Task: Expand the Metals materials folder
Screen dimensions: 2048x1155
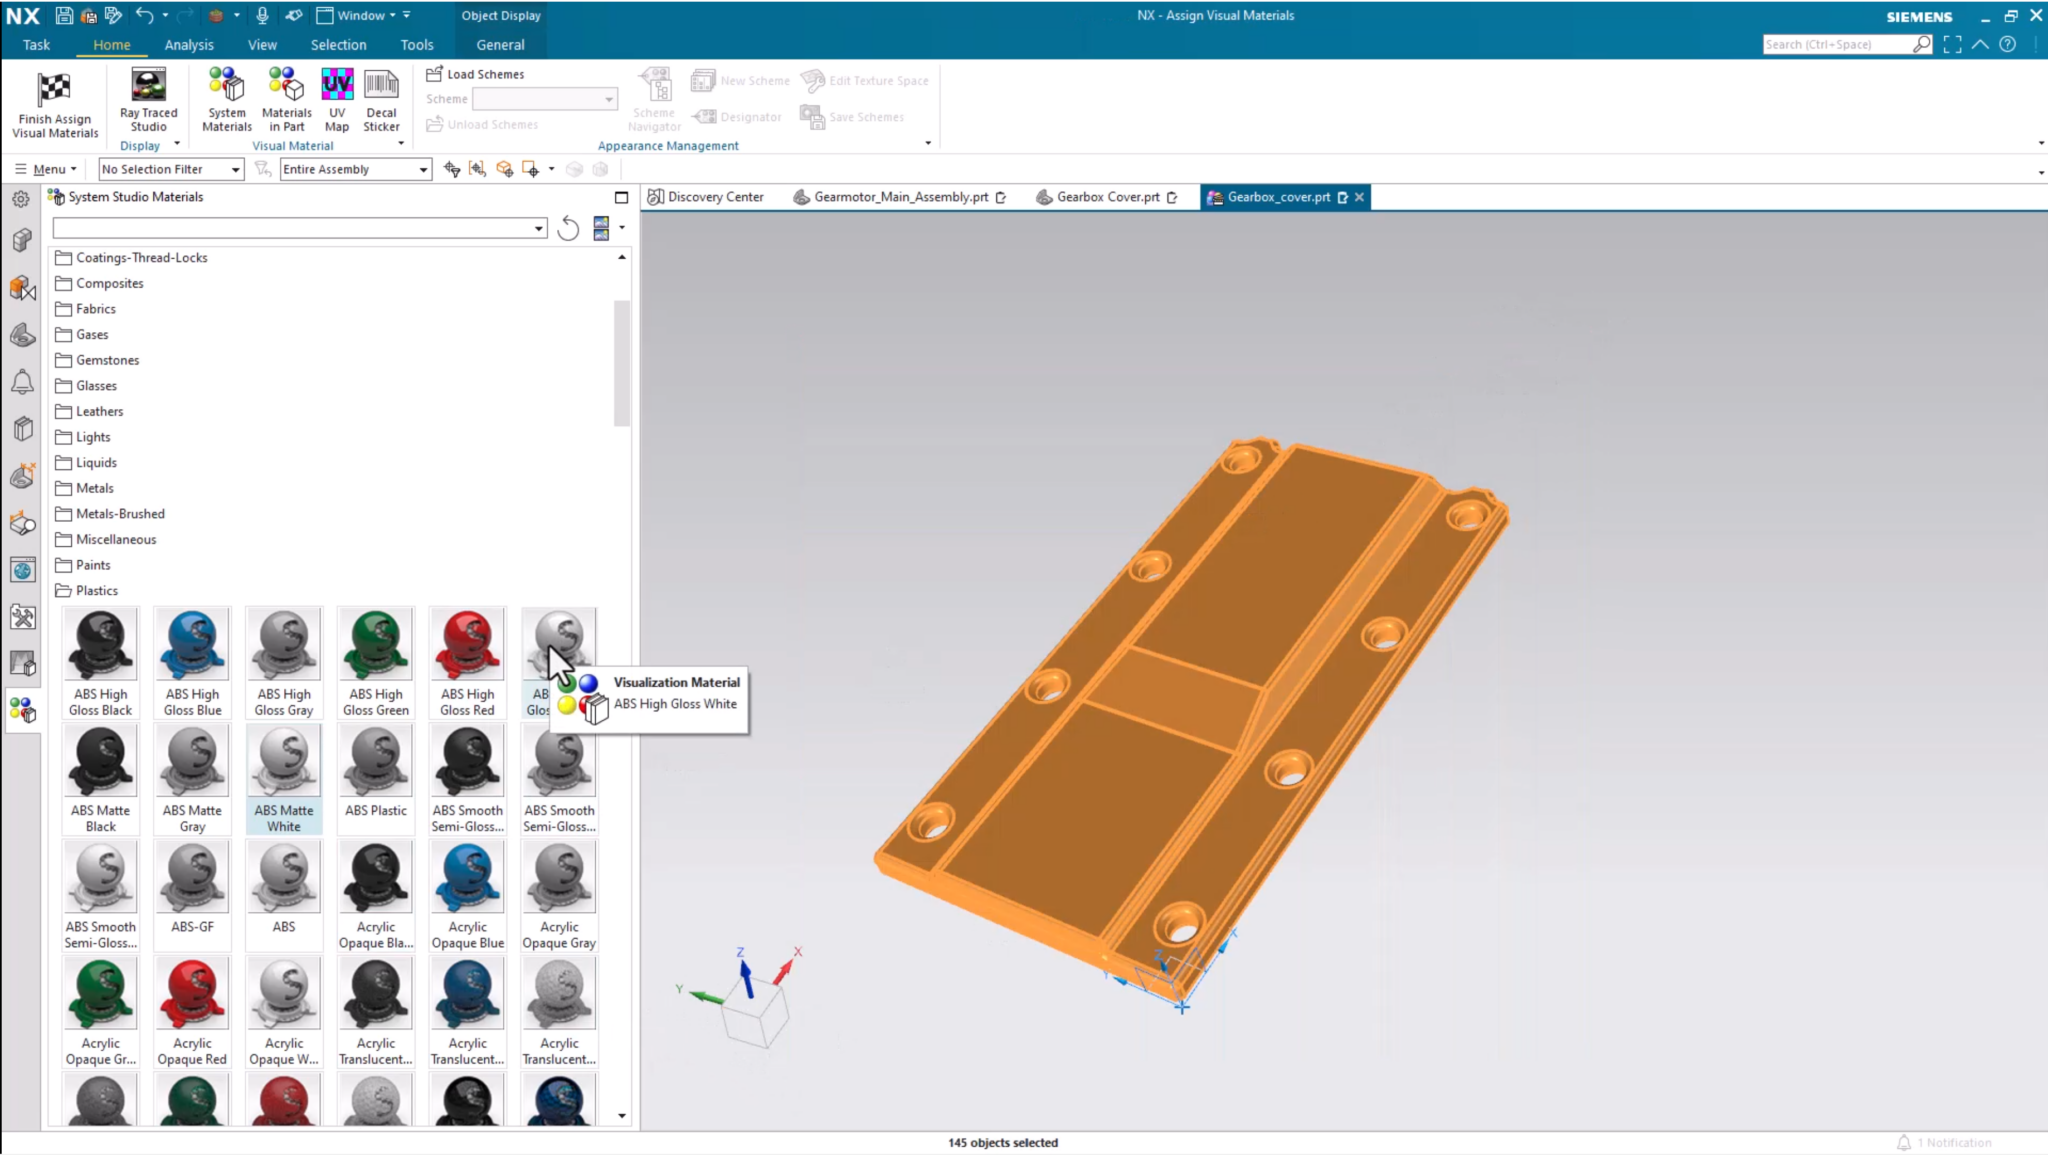Action: (93, 488)
